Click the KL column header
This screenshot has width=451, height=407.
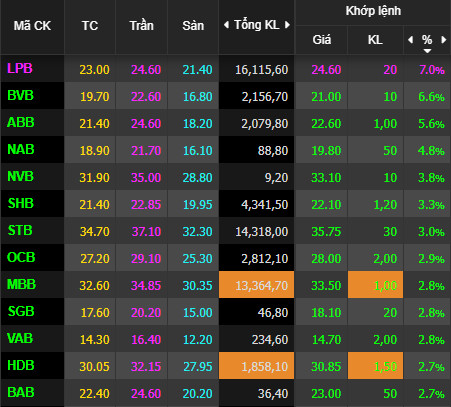pos(375,40)
